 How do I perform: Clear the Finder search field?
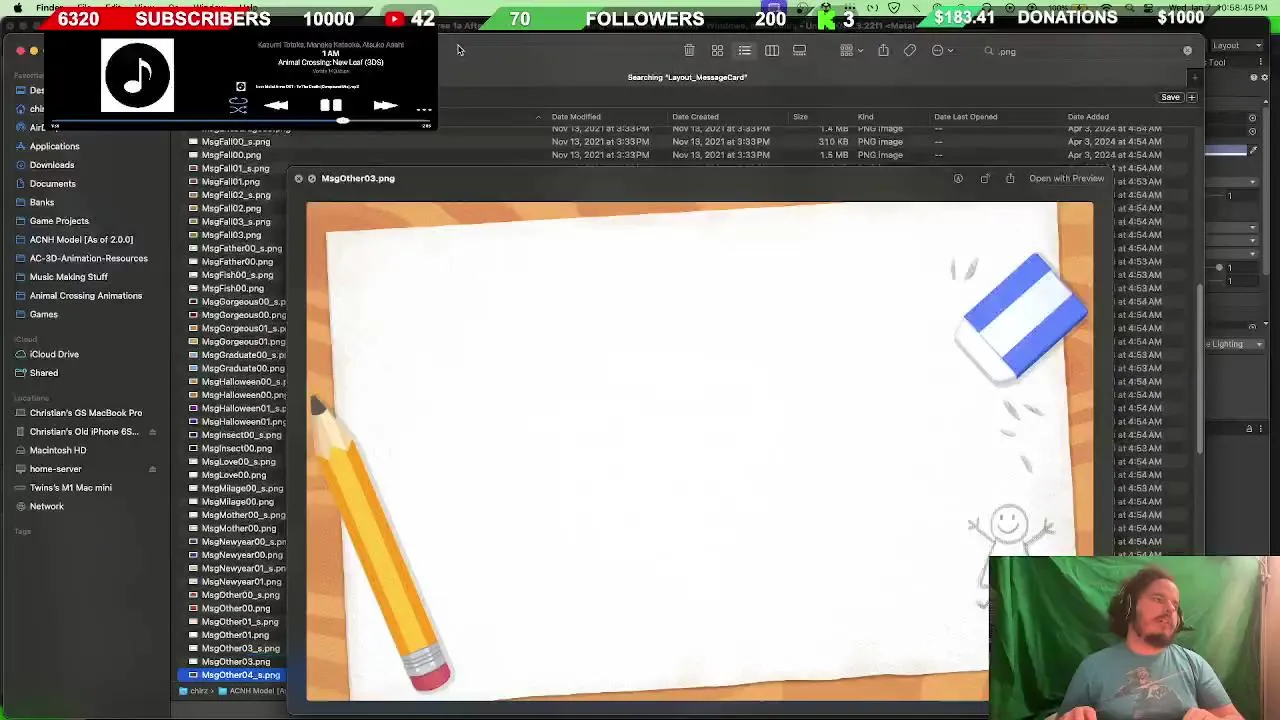click(x=1187, y=51)
